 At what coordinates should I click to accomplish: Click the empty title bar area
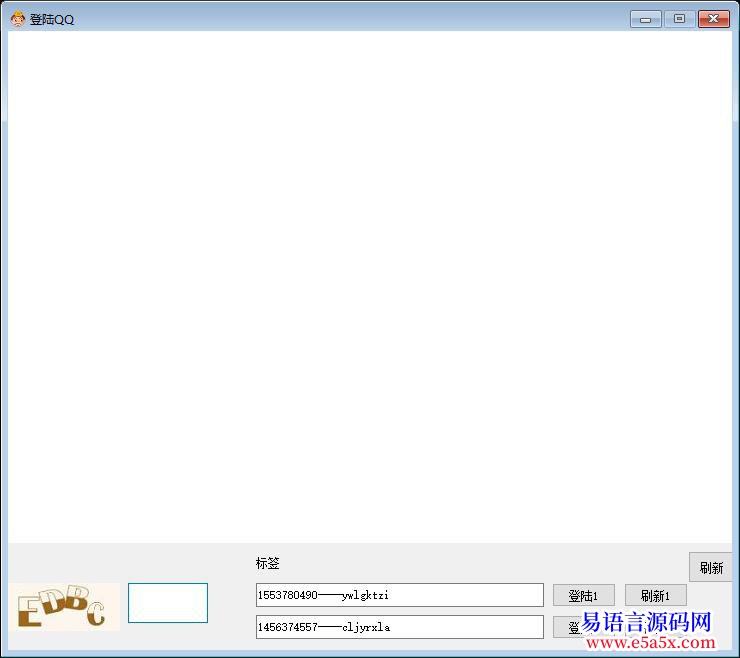tap(350, 19)
